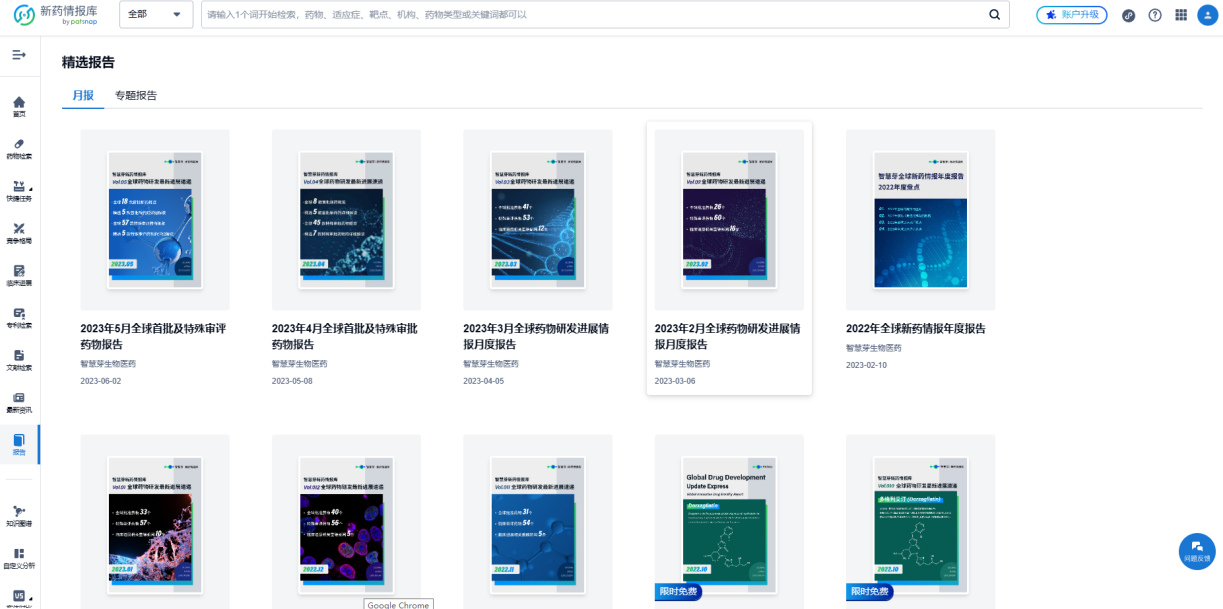Click the main search input field

(590, 15)
